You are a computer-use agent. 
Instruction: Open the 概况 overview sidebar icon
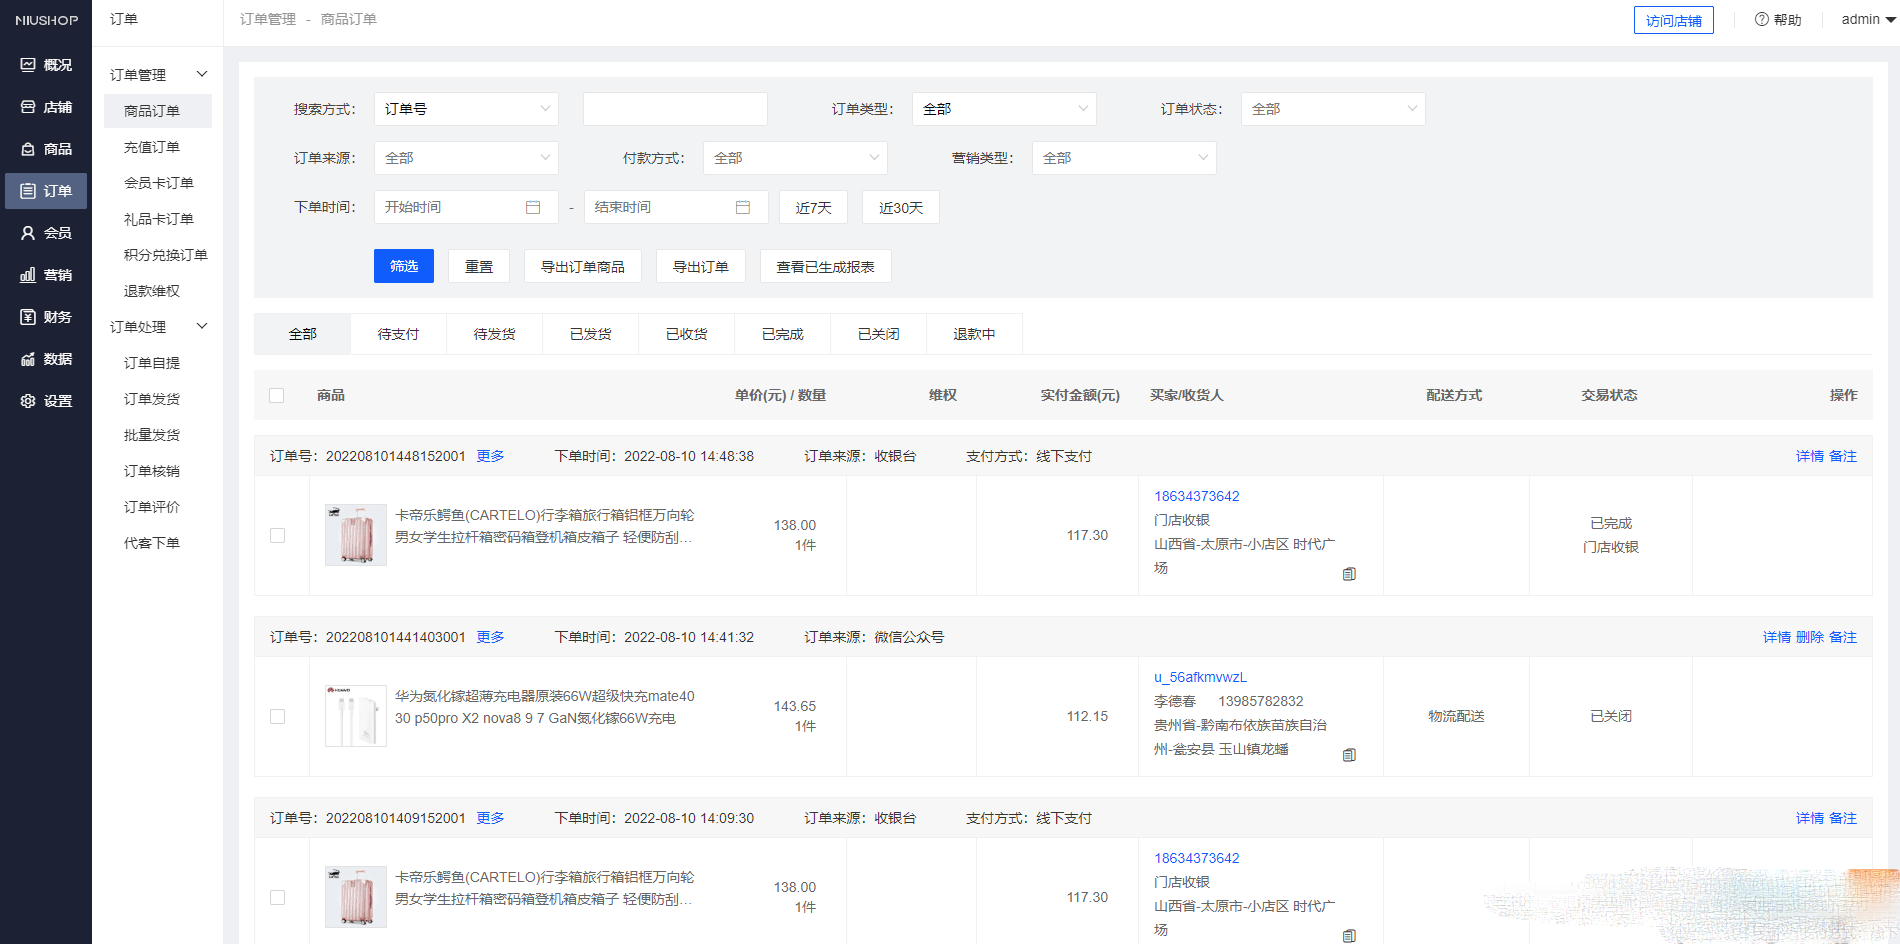coord(28,65)
